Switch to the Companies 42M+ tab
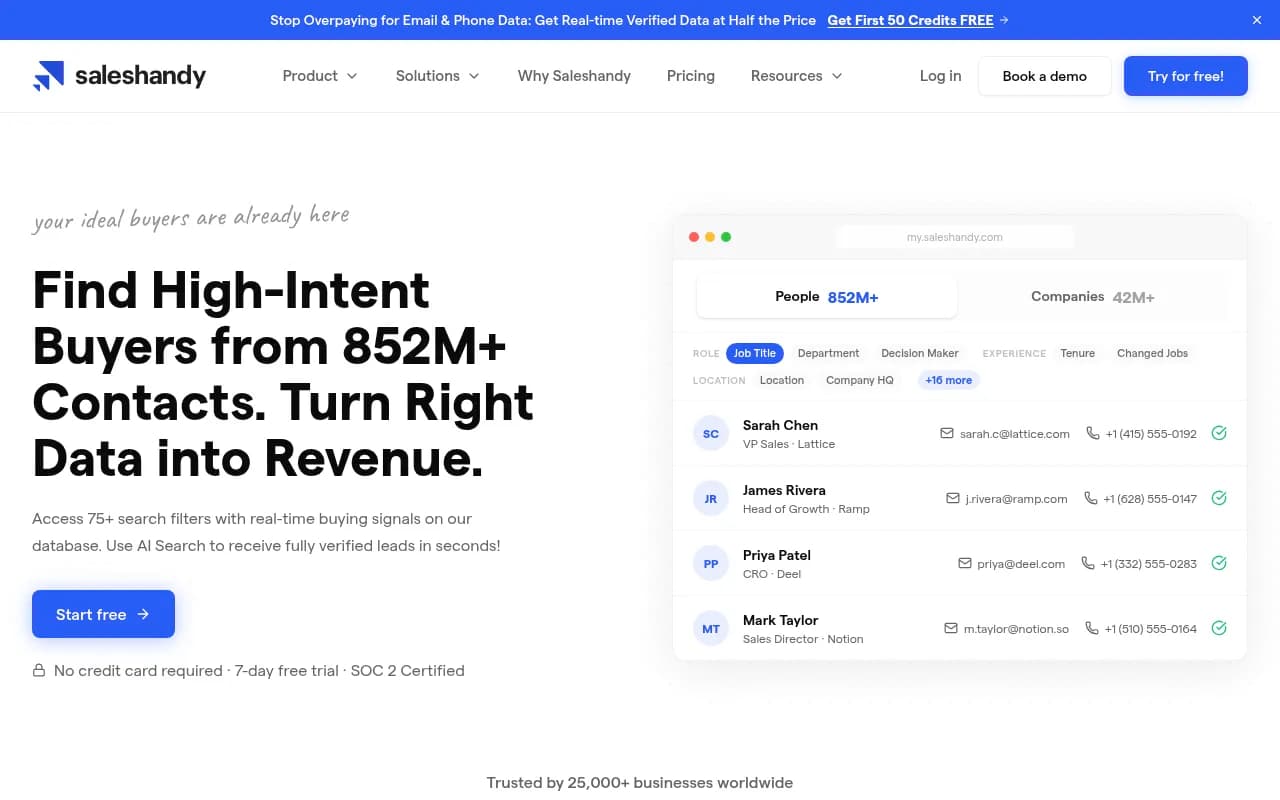Image resolution: width=1280 pixels, height=800 pixels. [1092, 297]
